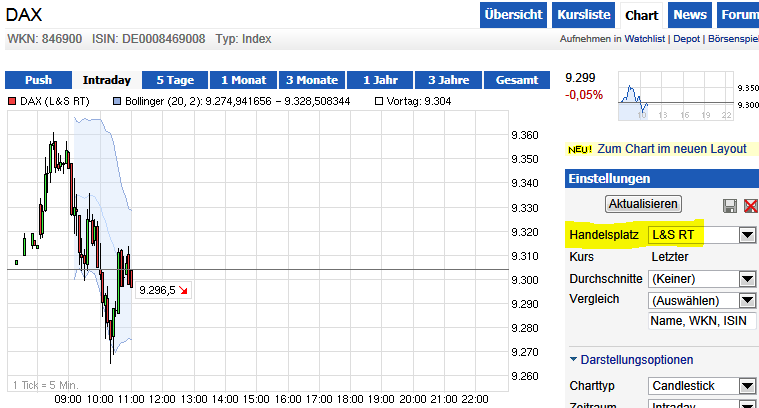Screen dimensions: 759x408
Task: Click the current price 9.299
Action: [x=580, y=78]
